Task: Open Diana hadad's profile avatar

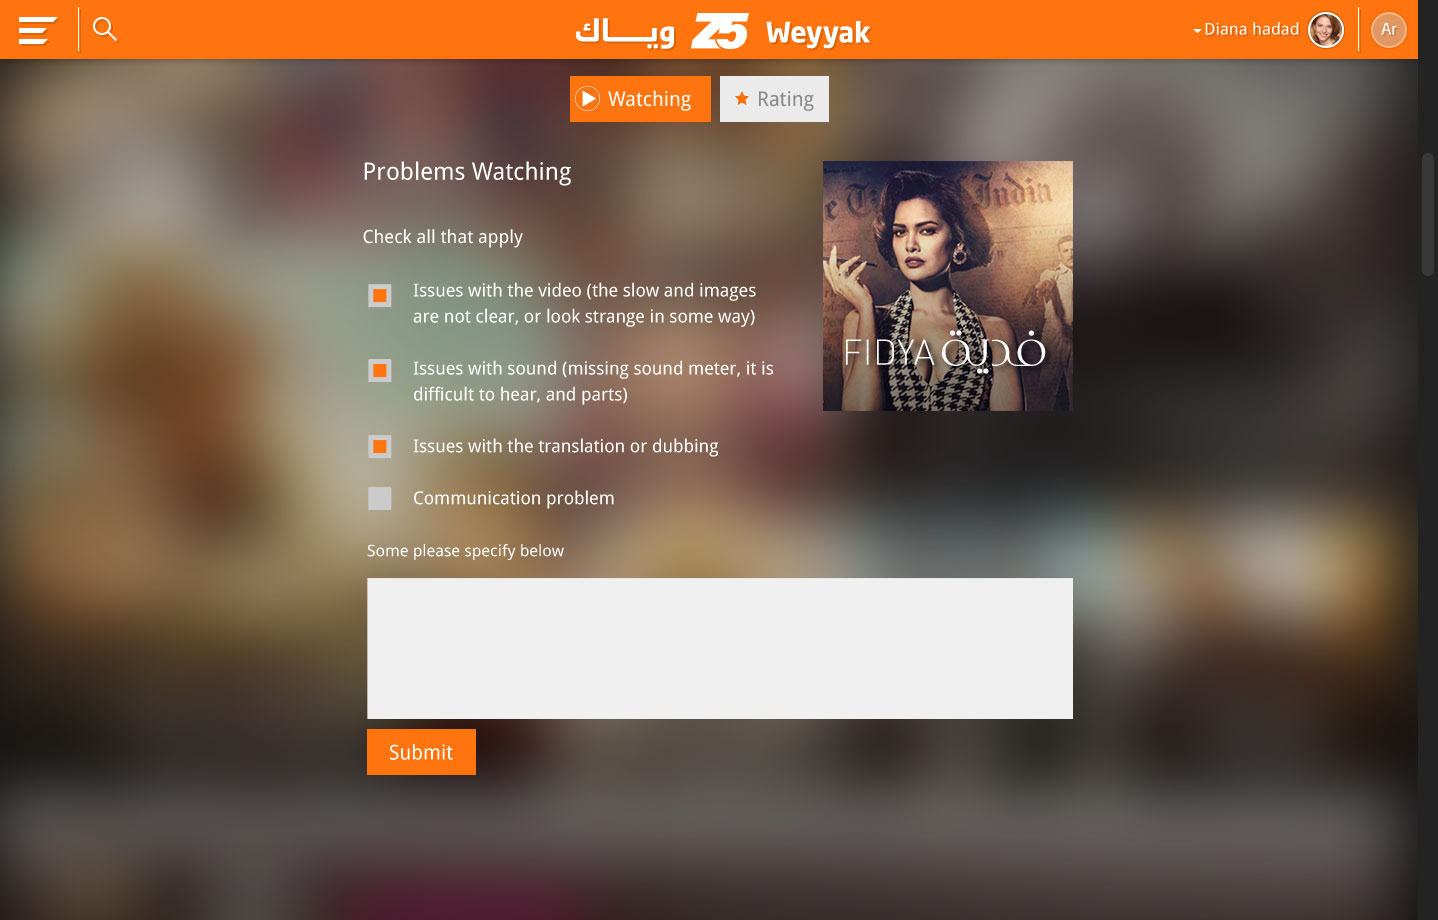Action: 1326,30
